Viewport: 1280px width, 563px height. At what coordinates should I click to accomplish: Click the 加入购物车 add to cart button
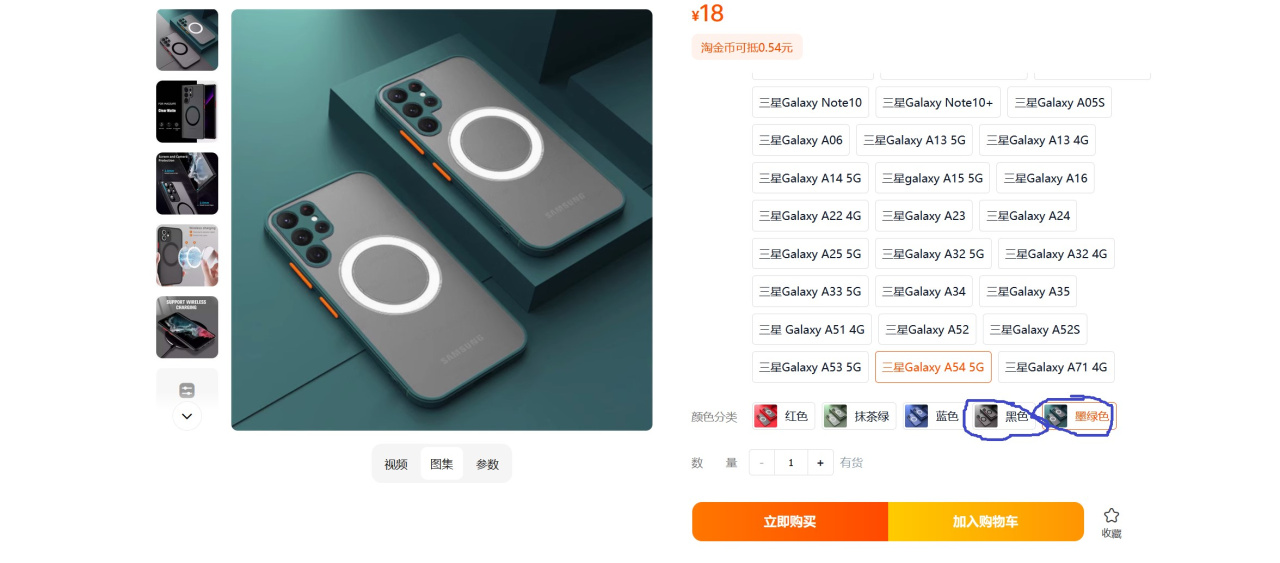986,522
